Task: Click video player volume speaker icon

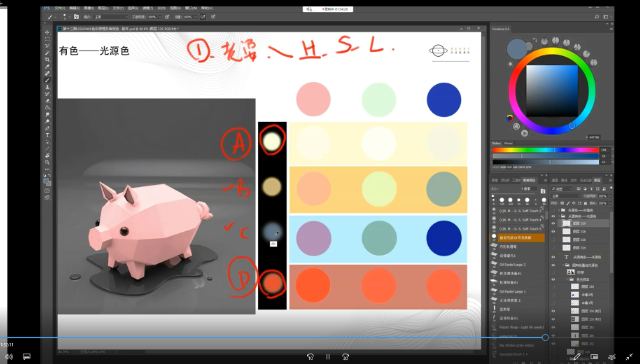Action: click(x=9, y=357)
